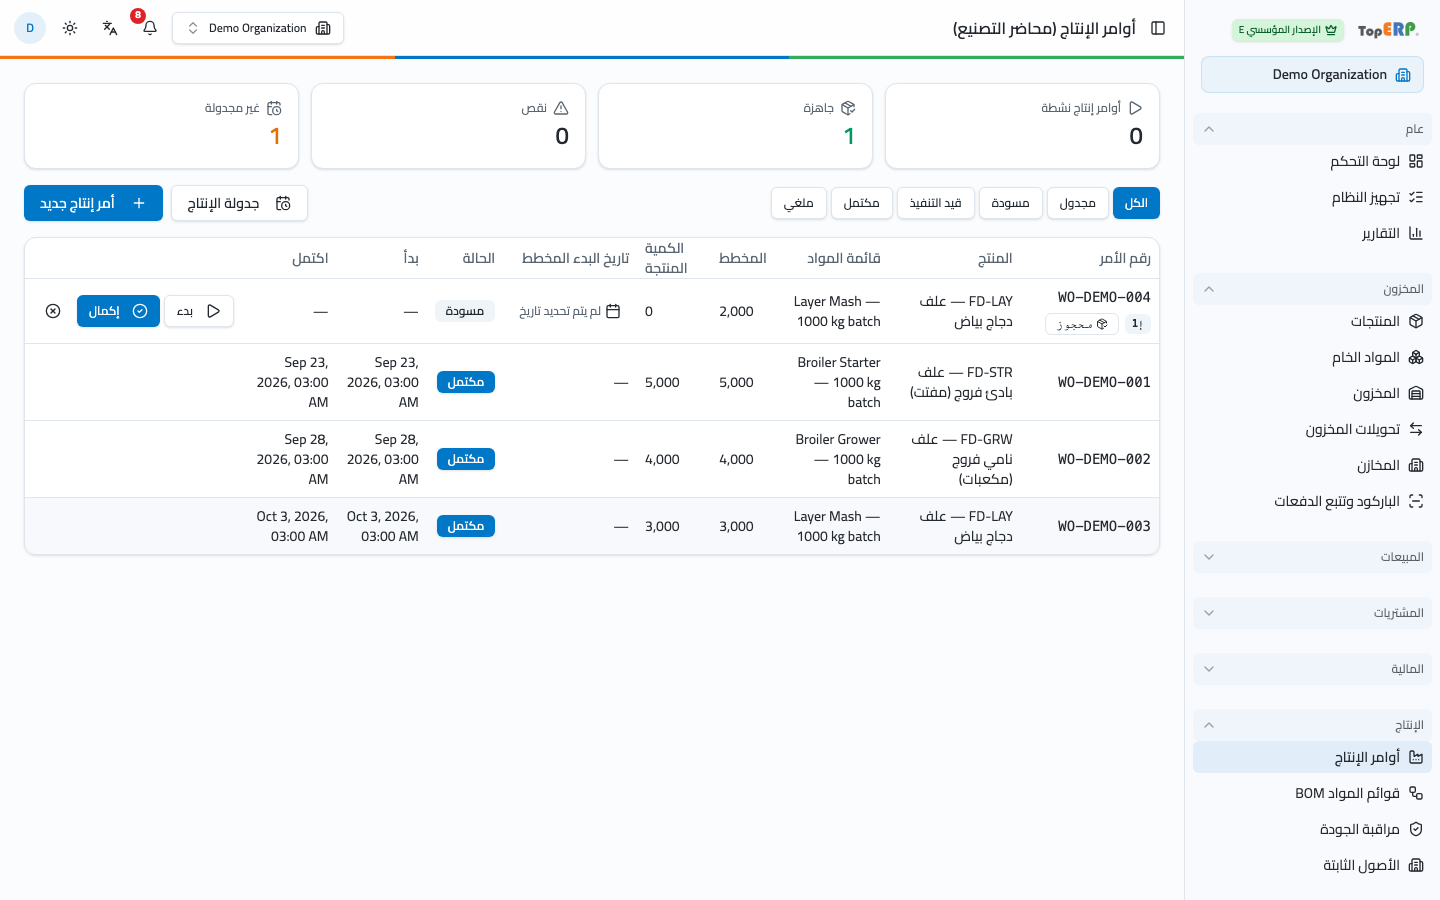The width and height of the screenshot is (1440, 900).
Task: Open الباركود وتتبع الدفعات page
Action: point(1312,501)
